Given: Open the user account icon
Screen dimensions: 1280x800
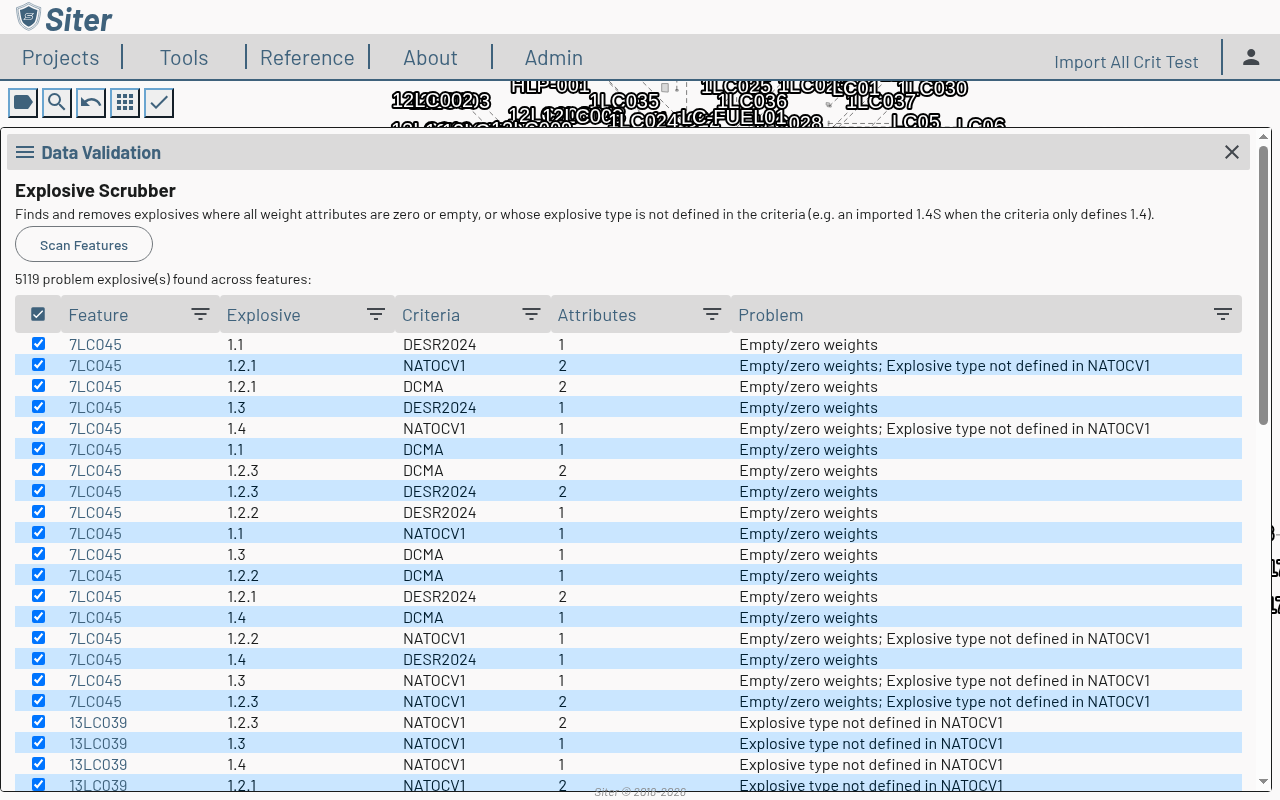Looking at the screenshot, I should point(1251,57).
